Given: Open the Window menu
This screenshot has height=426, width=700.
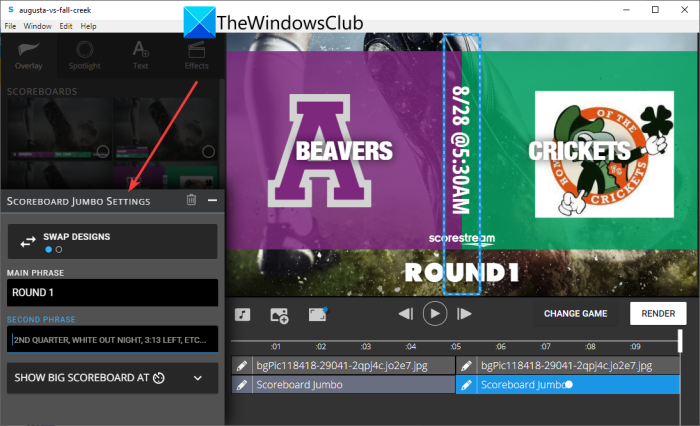Looking at the screenshot, I should click(38, 26).
